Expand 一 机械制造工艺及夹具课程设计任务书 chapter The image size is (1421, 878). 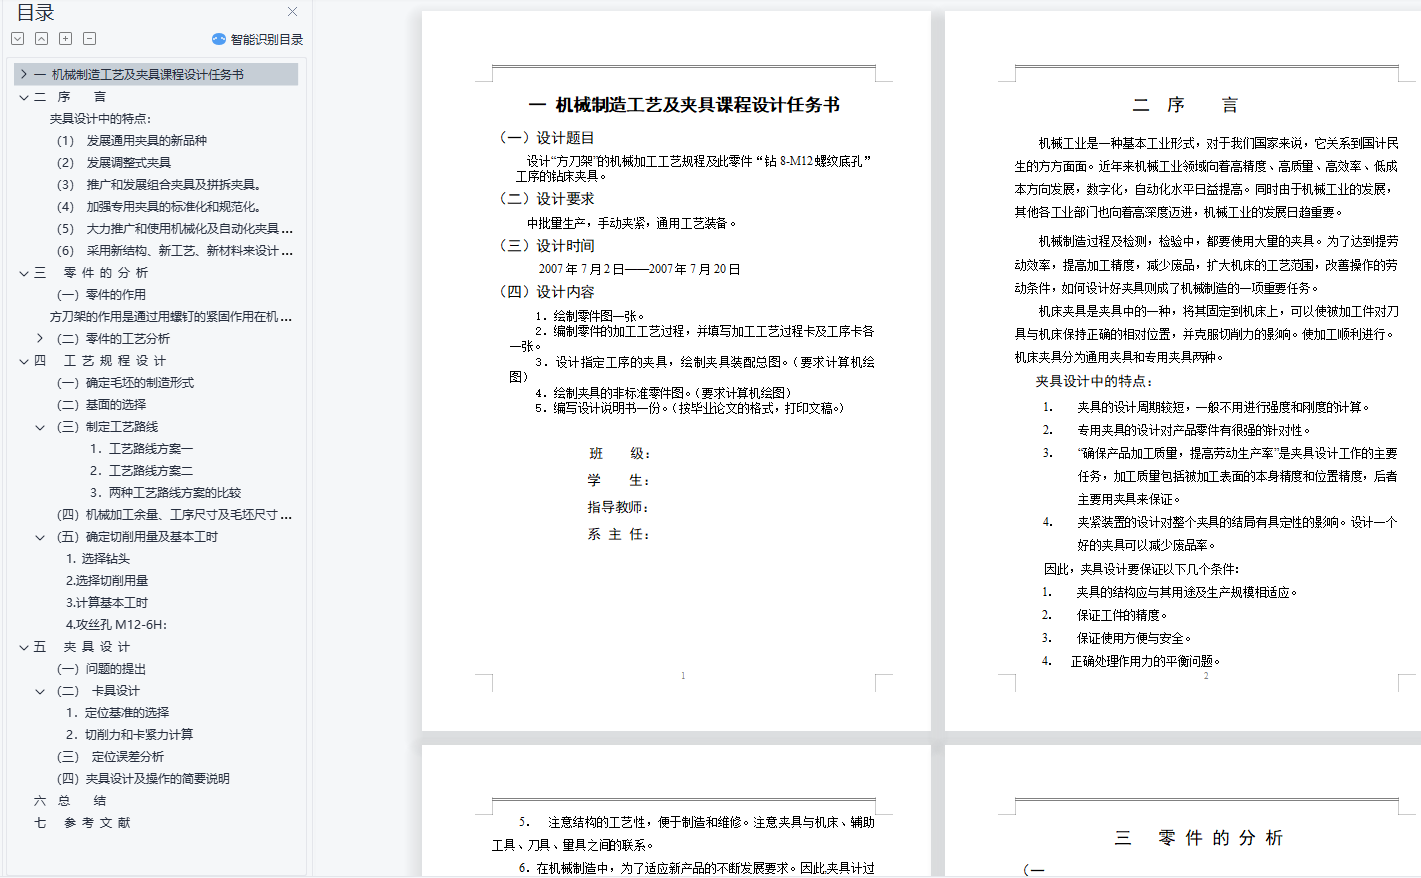click(x=23, y=74)
